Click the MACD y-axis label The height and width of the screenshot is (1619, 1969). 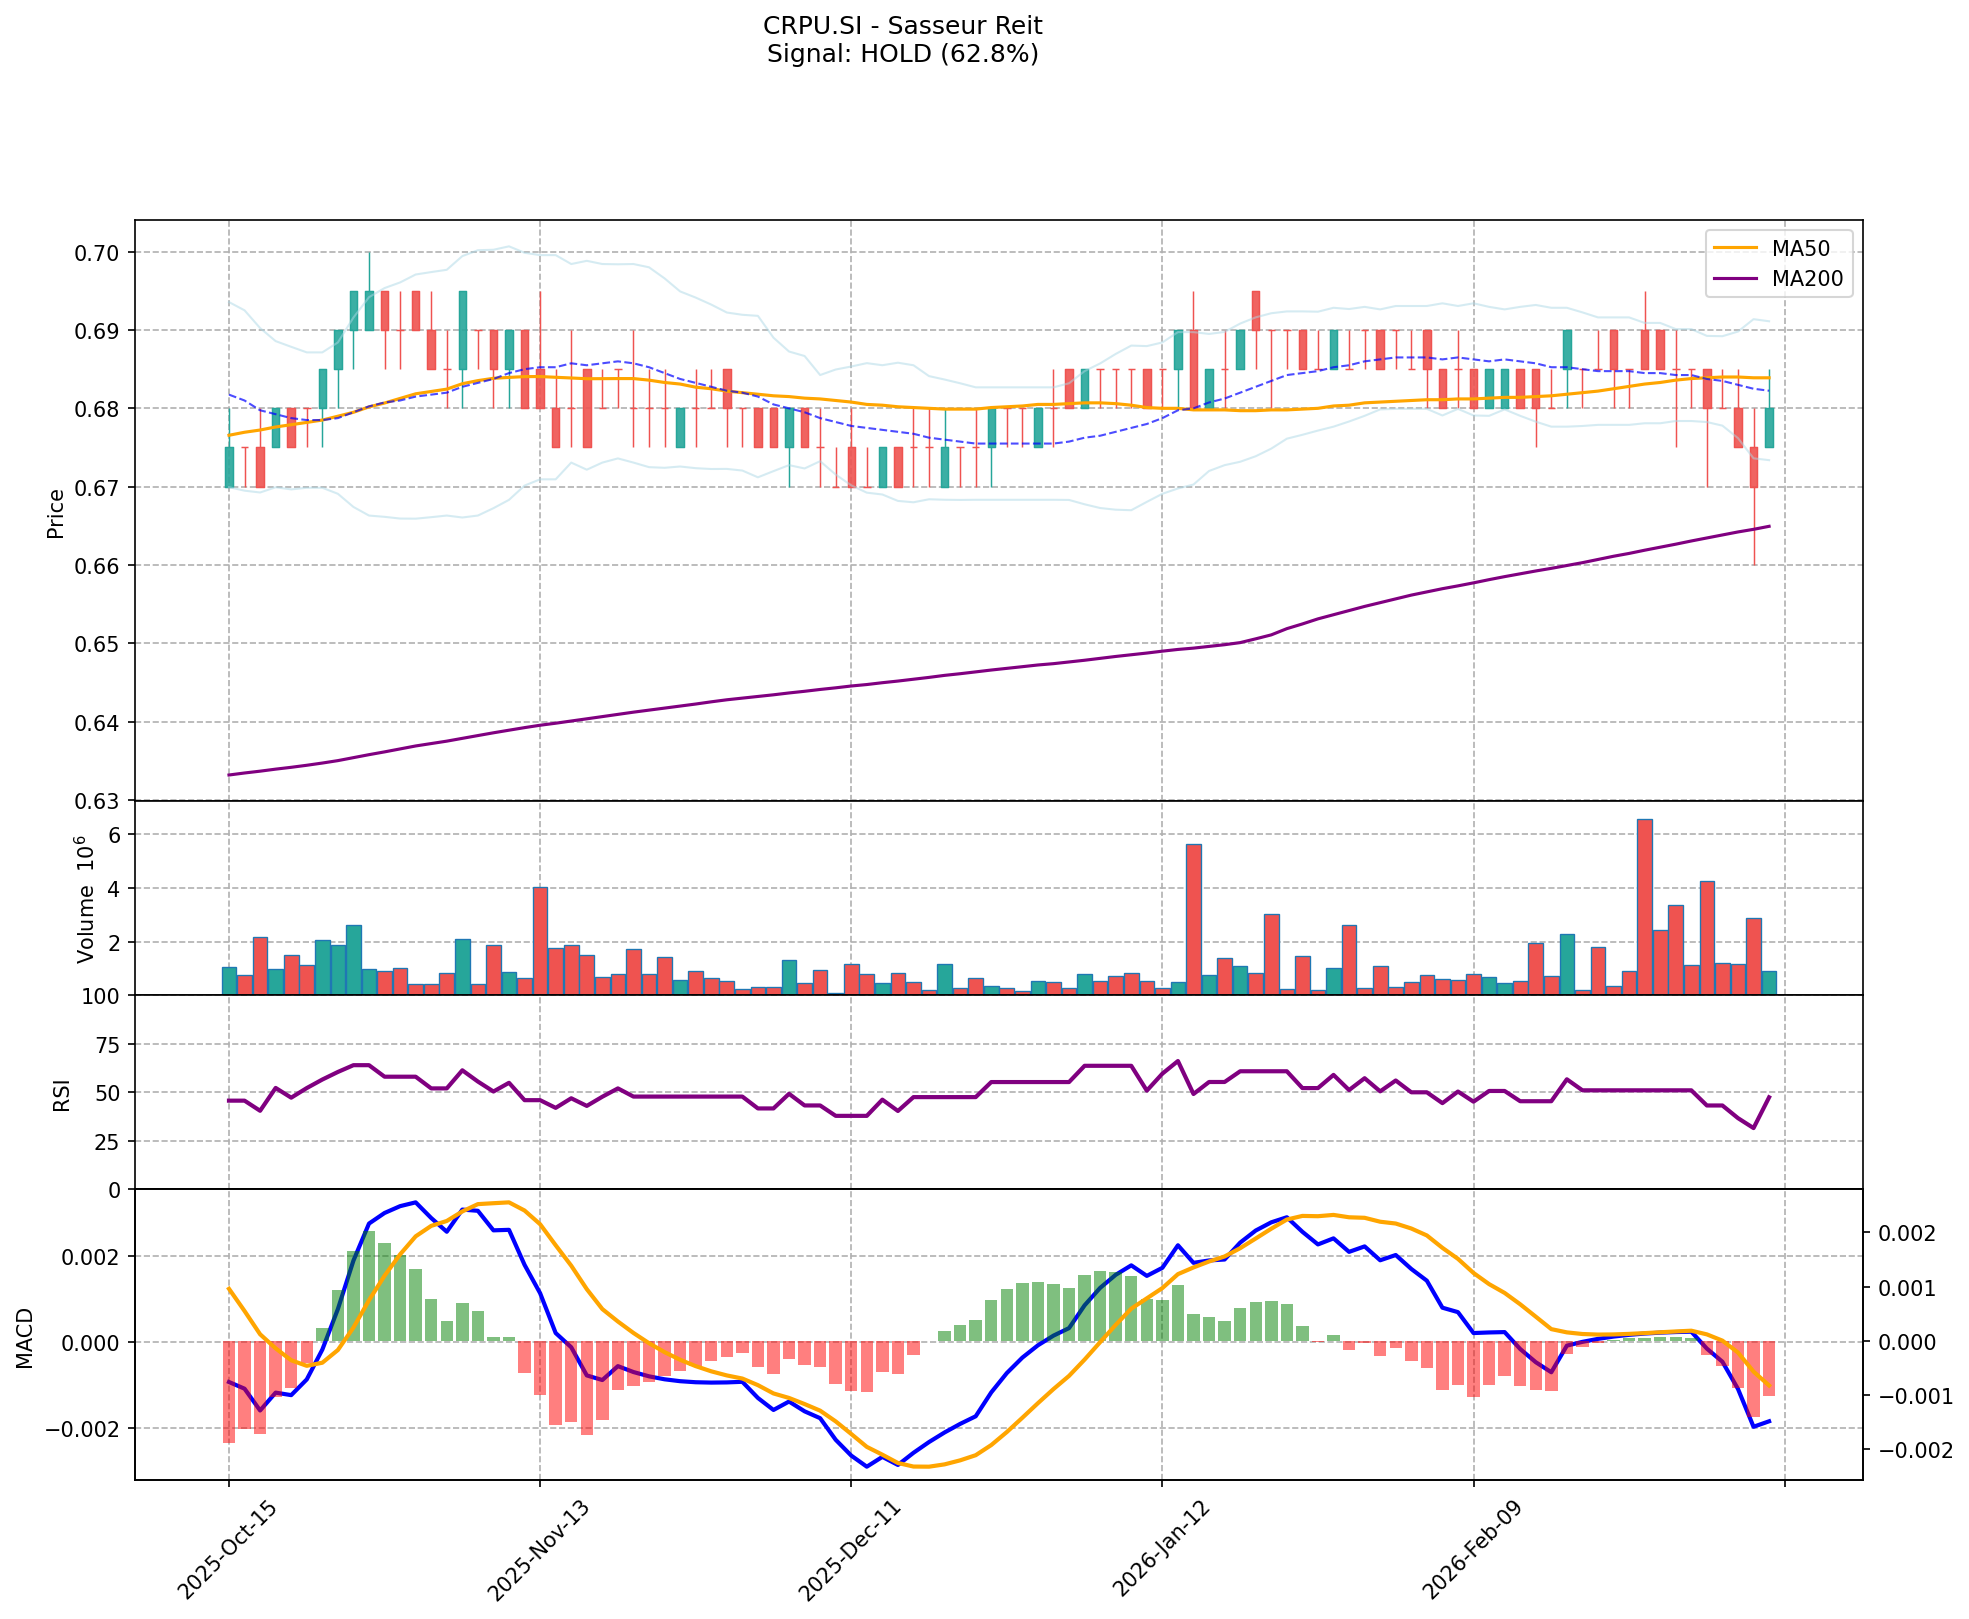point(26,1338)
